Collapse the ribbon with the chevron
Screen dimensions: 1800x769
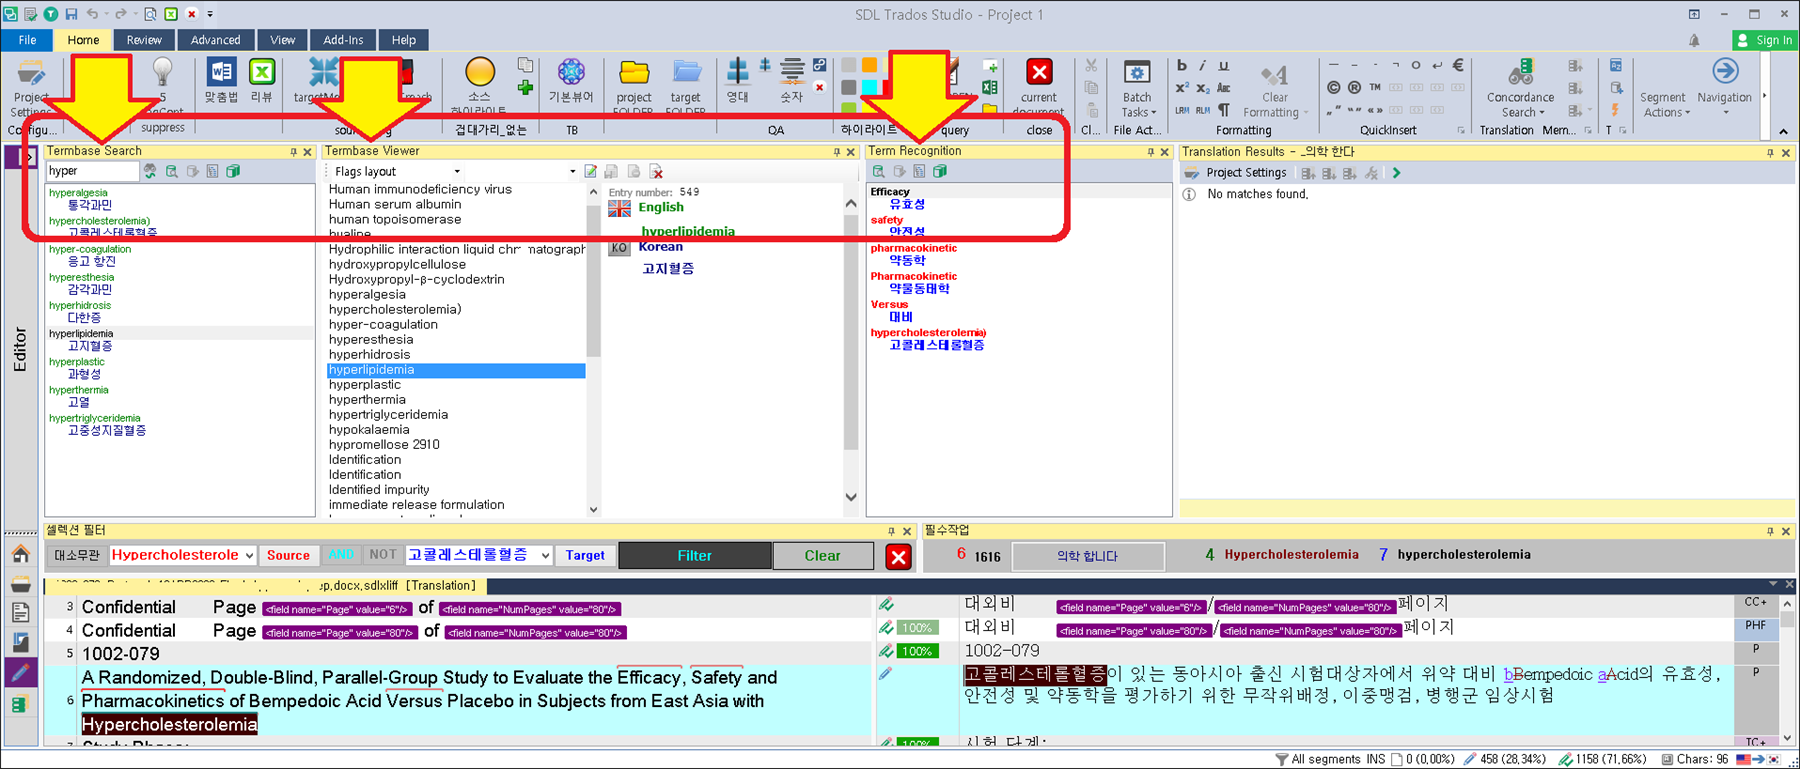point(1783,131)
